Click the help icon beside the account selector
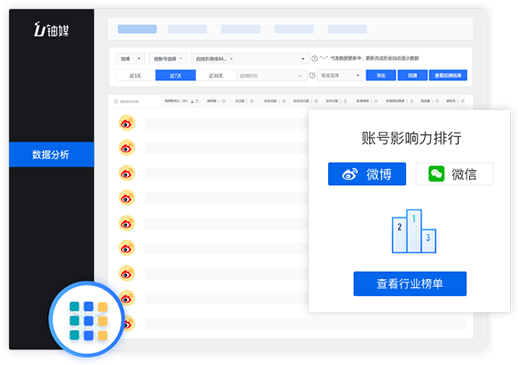 click(x=314, y=58)
